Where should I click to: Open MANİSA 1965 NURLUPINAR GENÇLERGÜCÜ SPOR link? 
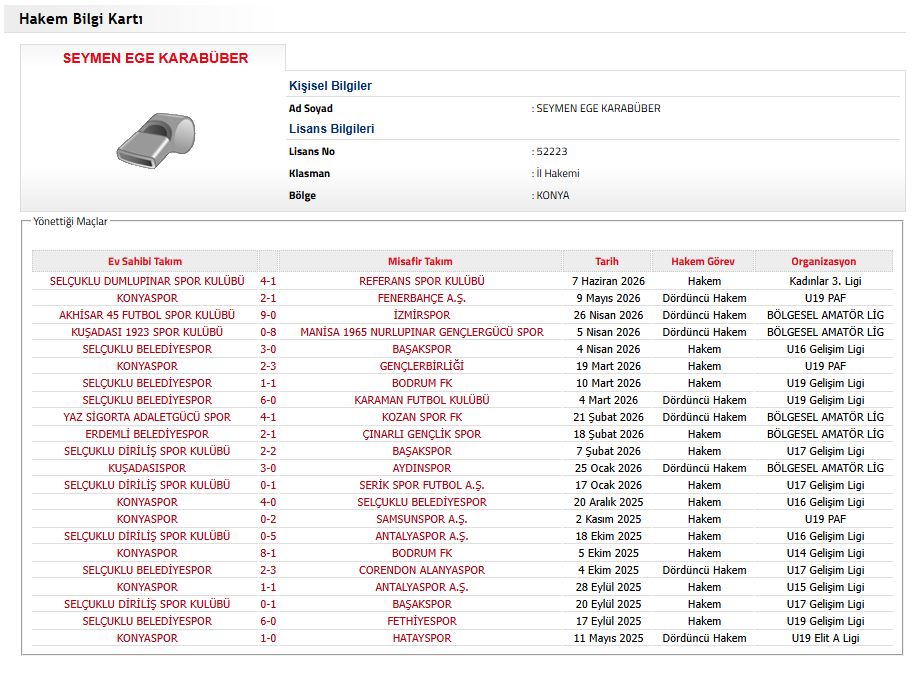pyautogui.click(x=421, y=332)
